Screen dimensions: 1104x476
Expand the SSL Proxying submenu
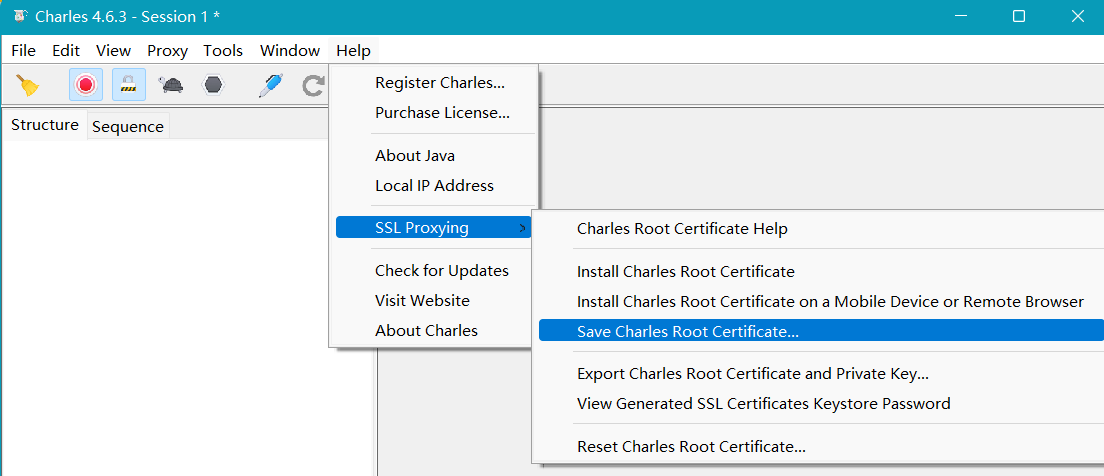[434, 227]
